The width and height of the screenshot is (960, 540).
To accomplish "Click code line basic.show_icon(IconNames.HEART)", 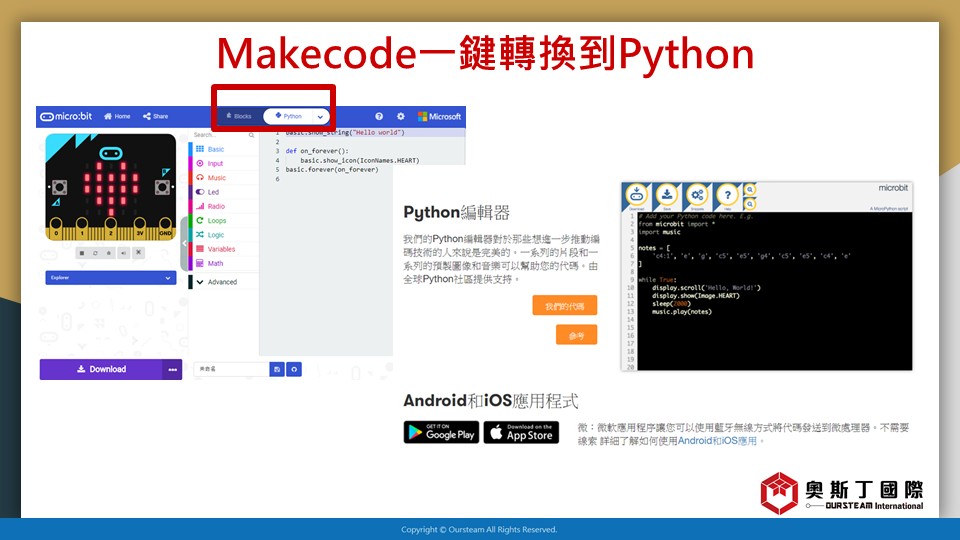I will pos(359,160).
